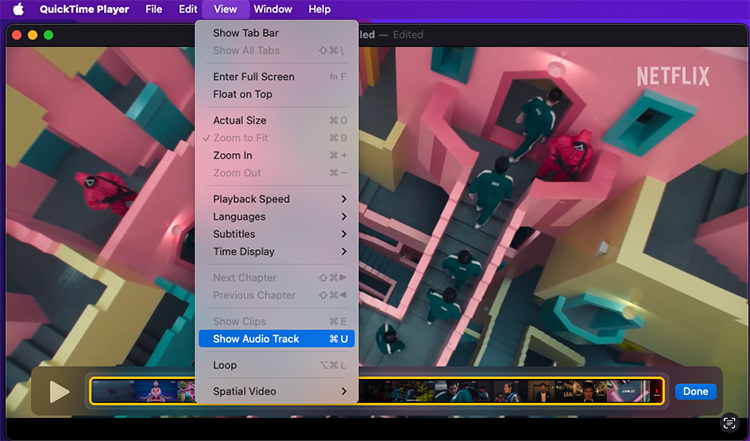Click the trim bar's right yellow handle
Image resolution: width=750 pixels, height=441 pixels.
[x=662, y=391]
